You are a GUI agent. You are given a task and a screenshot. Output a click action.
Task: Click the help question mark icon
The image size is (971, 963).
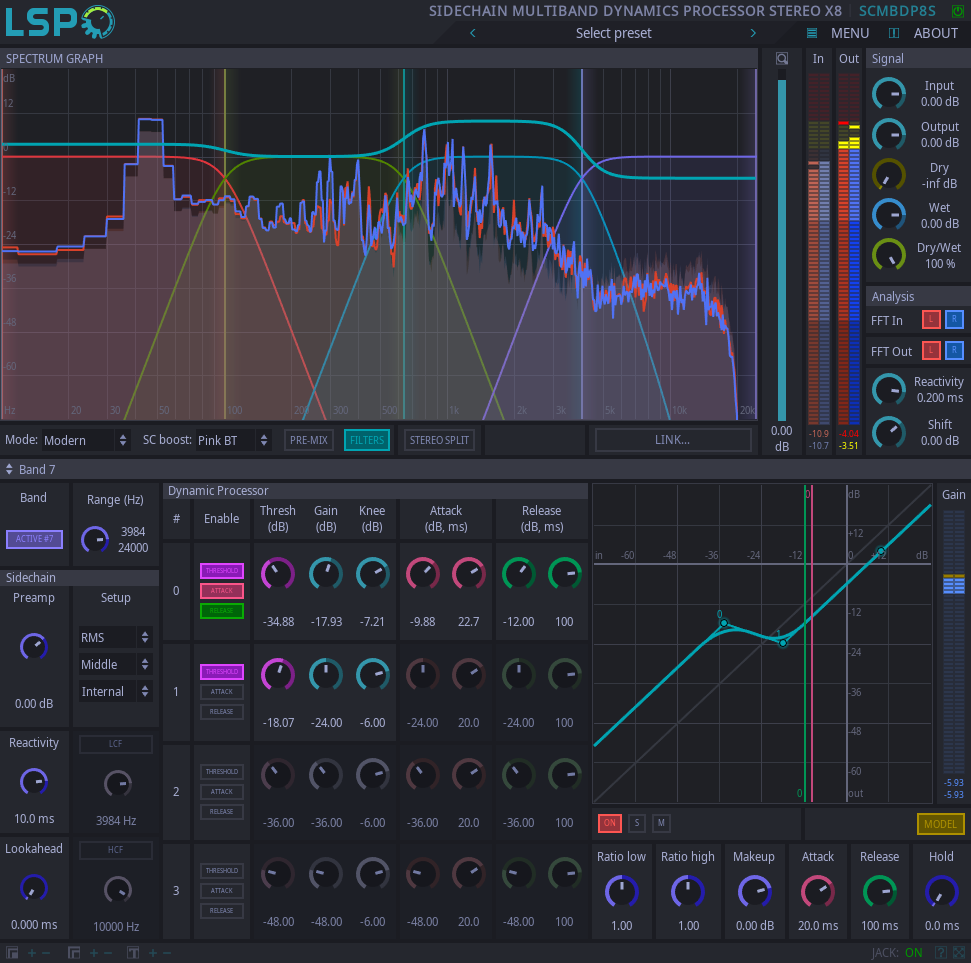click(940, 953)
